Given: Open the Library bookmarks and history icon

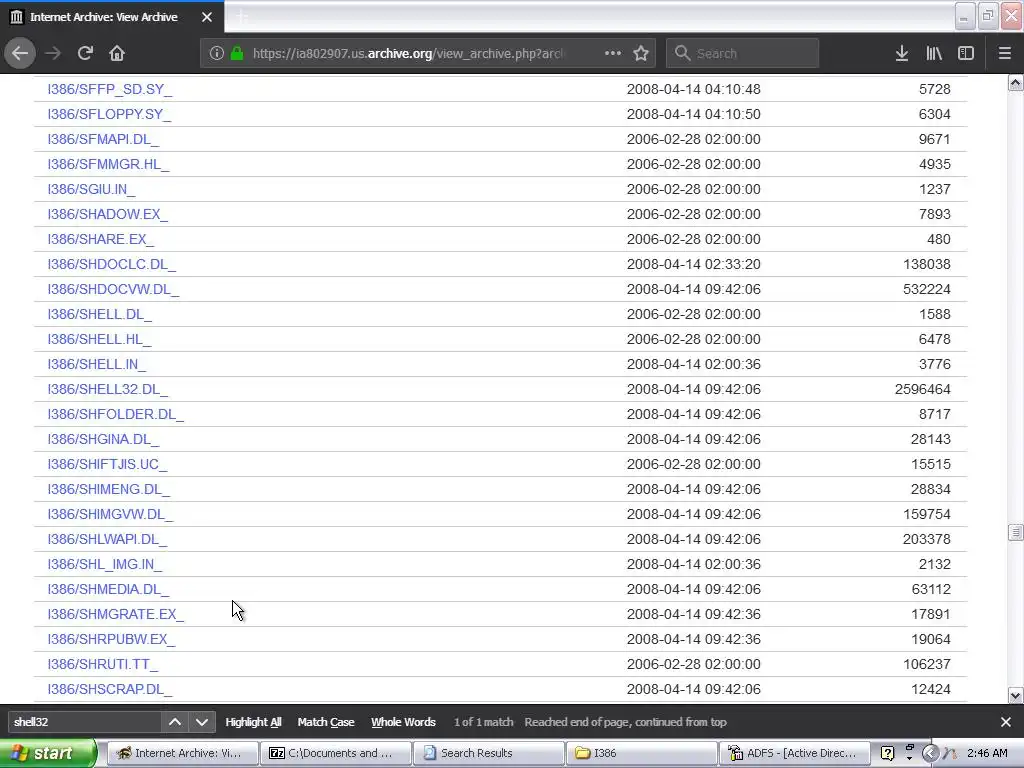Looking at the screenshot, I should [934, 53].
